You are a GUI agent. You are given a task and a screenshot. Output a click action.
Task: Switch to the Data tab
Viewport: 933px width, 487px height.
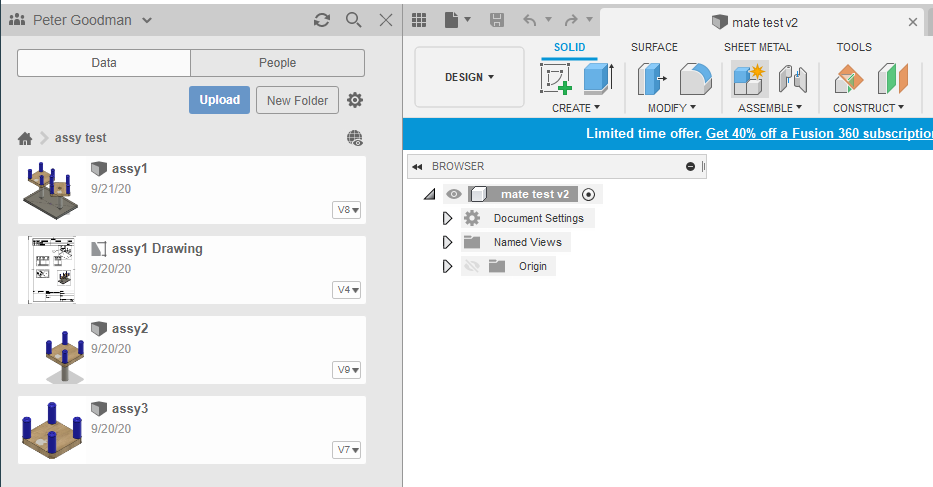coord(104,63)
